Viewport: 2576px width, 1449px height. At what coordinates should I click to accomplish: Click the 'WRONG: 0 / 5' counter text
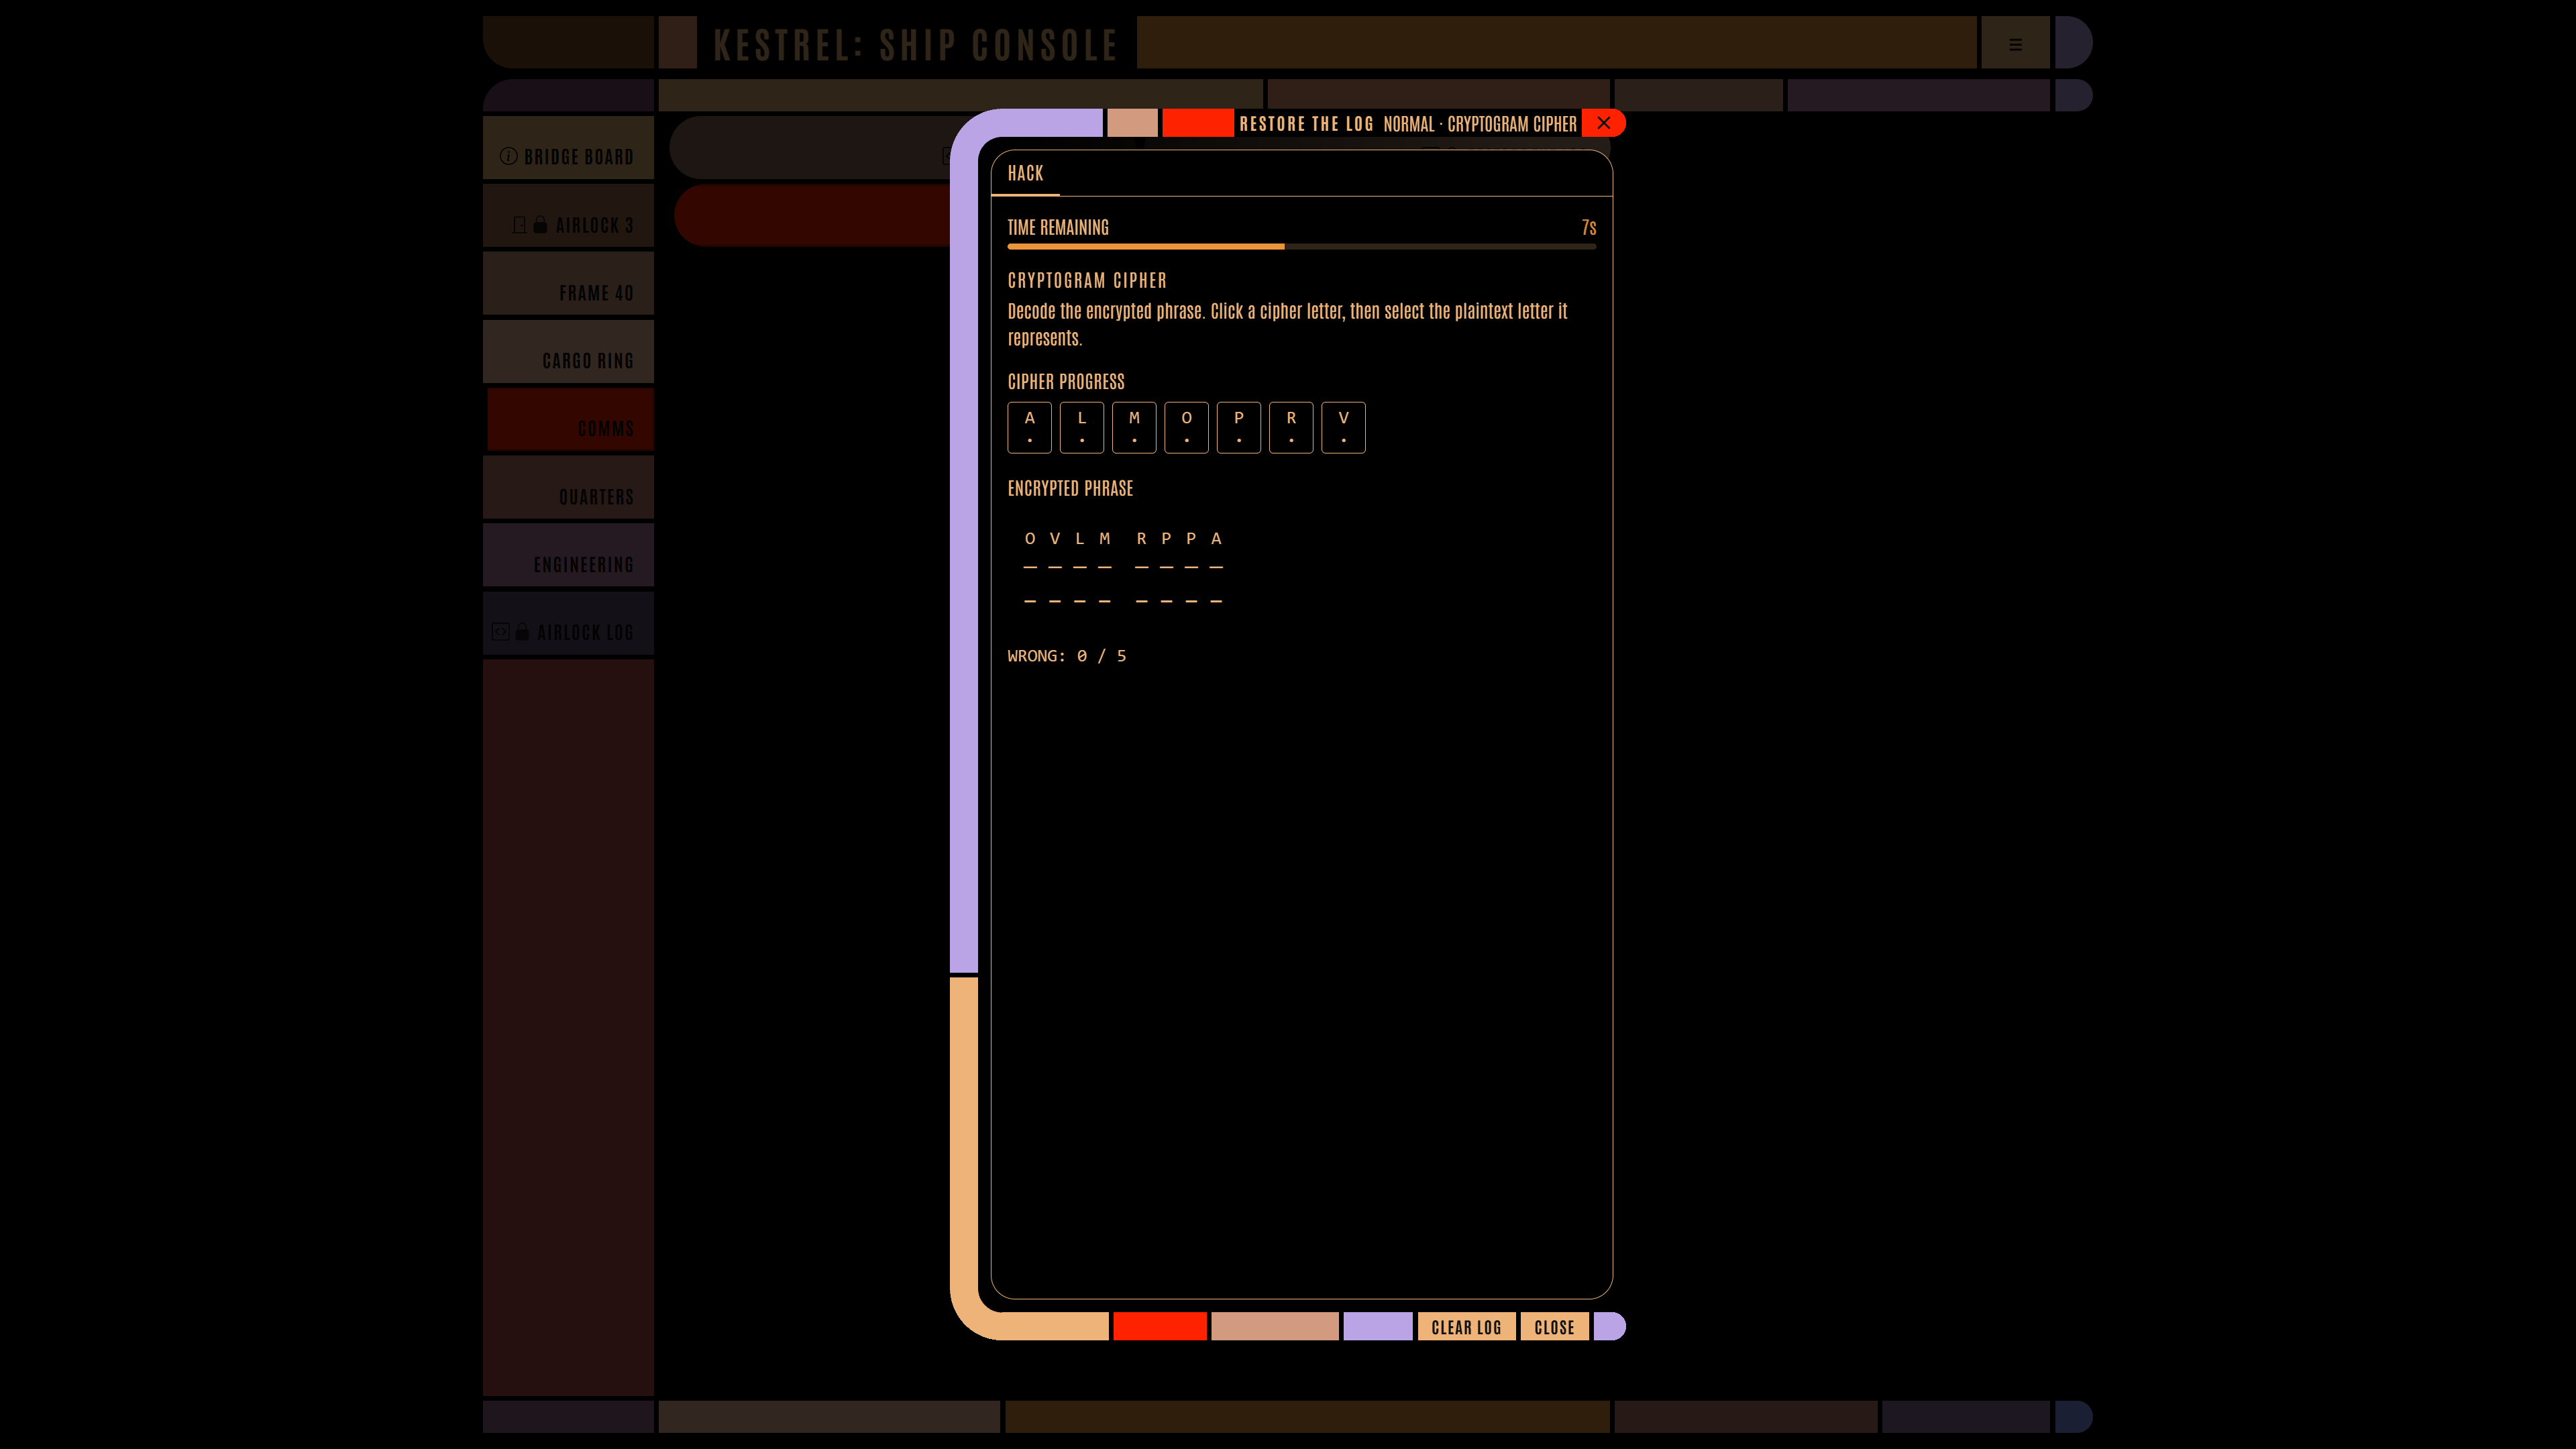pyautogui.click(x=1066, y=656)
